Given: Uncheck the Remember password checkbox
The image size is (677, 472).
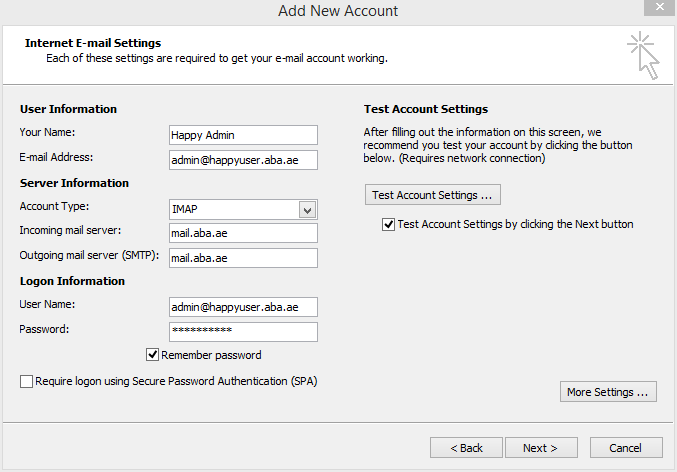Looking at the screenshot, I should coord(152,355).
